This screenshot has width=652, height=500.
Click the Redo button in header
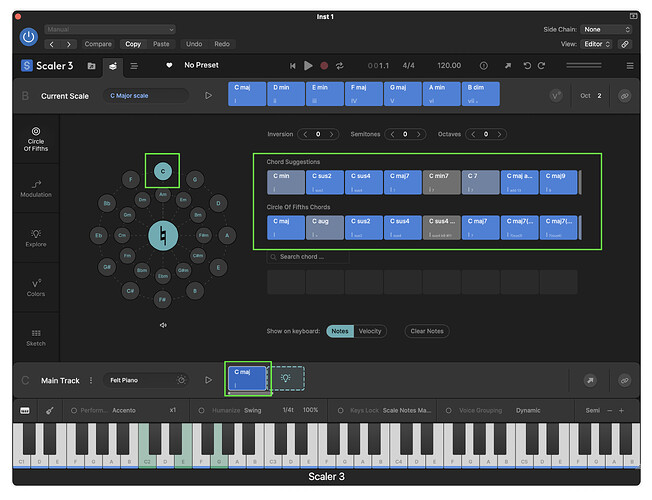point(222,44)
